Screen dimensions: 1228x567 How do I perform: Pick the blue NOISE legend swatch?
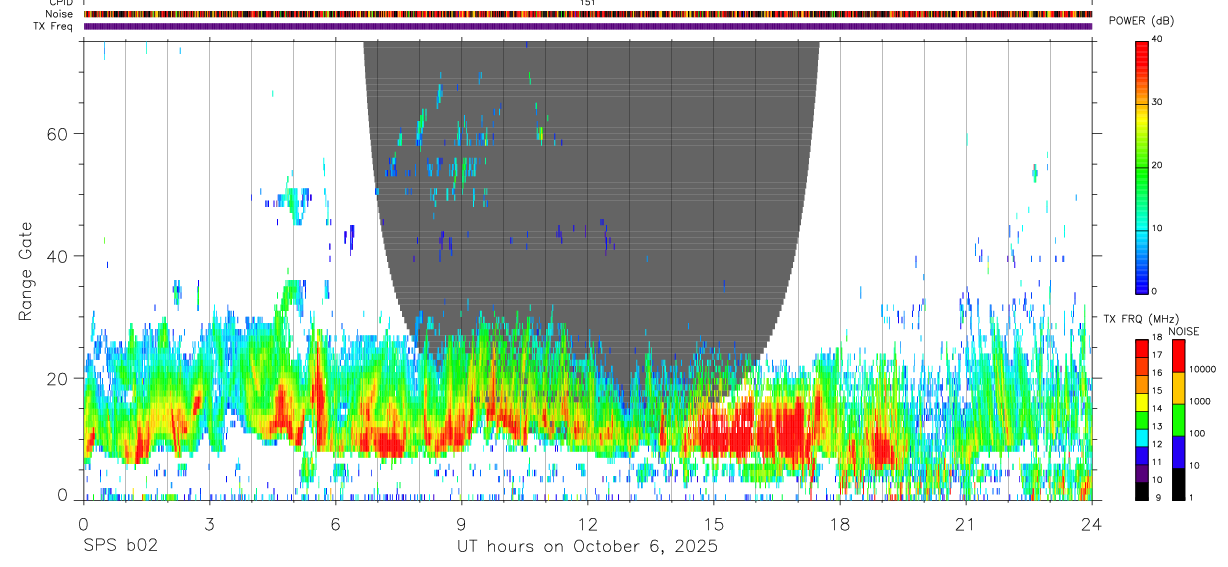1178,451
